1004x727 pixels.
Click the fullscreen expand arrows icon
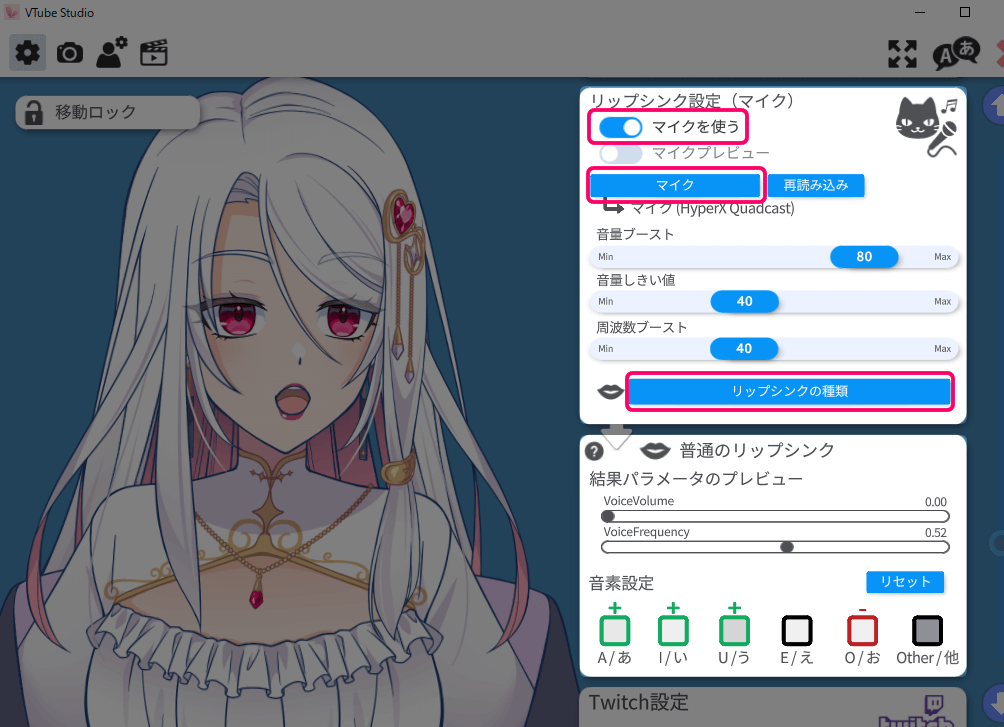coord(902,54)
